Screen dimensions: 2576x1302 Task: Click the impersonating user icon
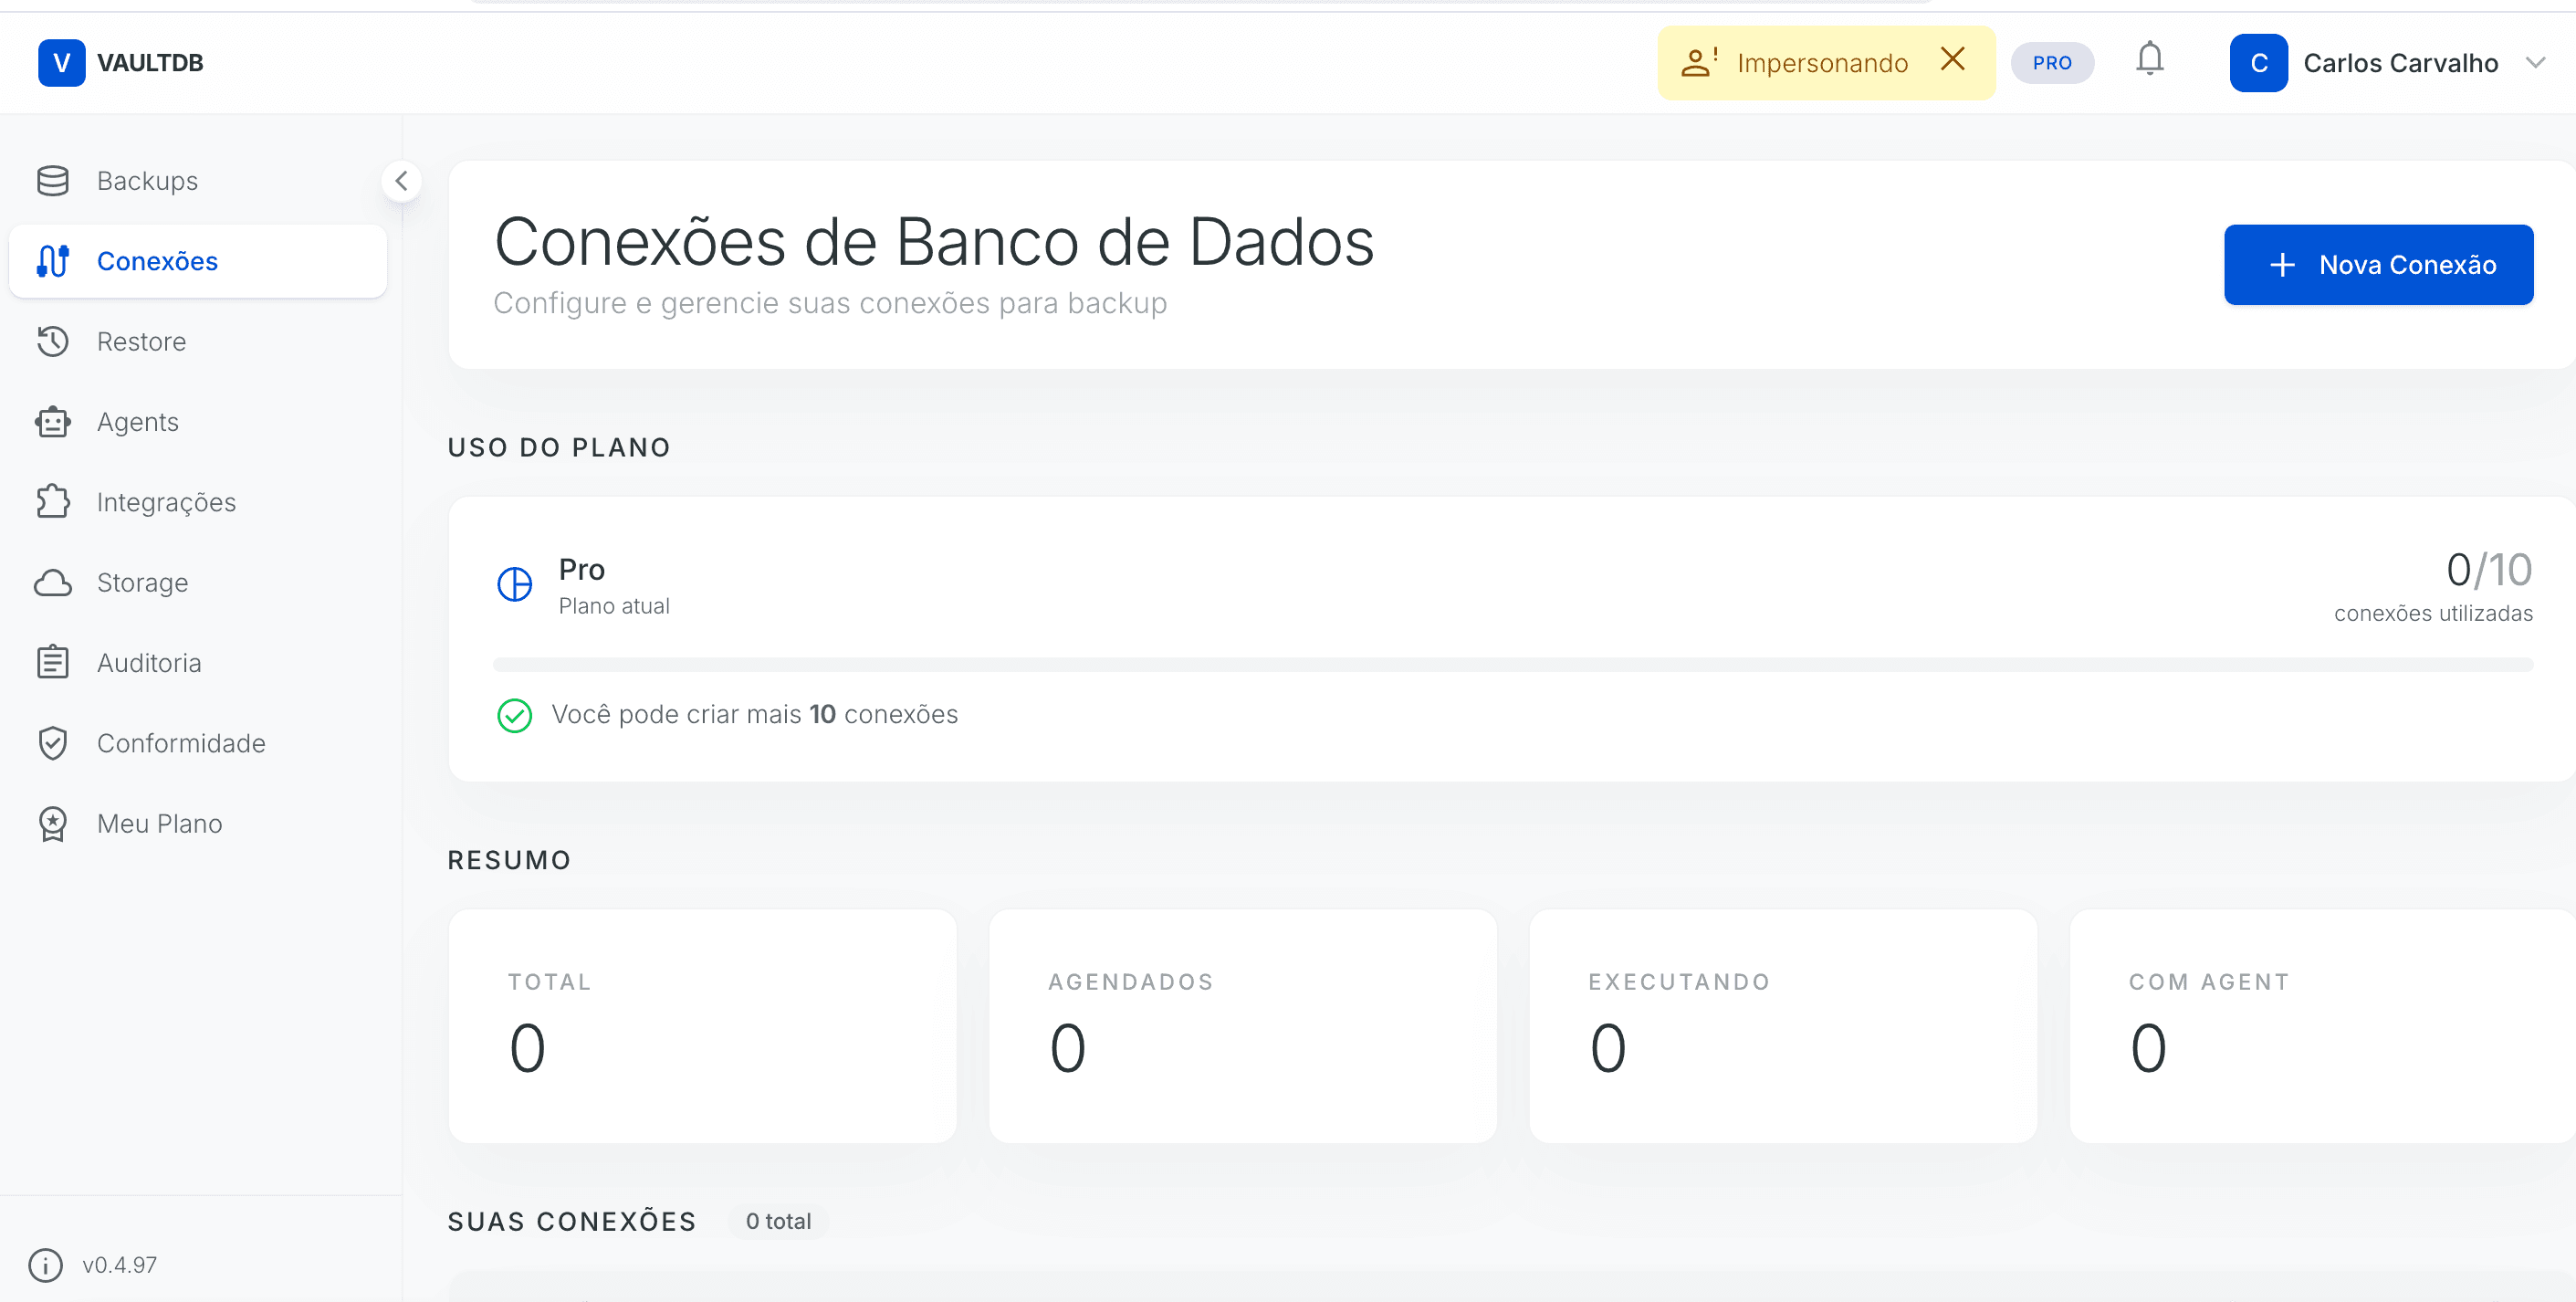(1698, 62)
